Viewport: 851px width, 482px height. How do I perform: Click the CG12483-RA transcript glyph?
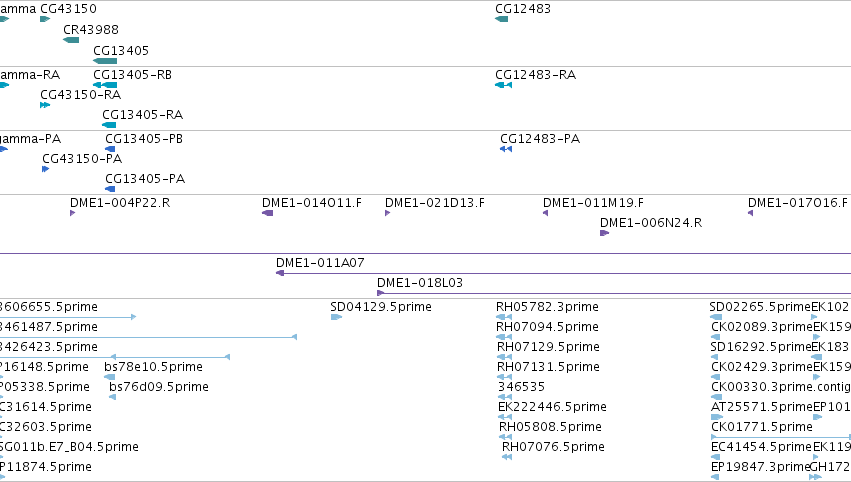coord(504,85)
